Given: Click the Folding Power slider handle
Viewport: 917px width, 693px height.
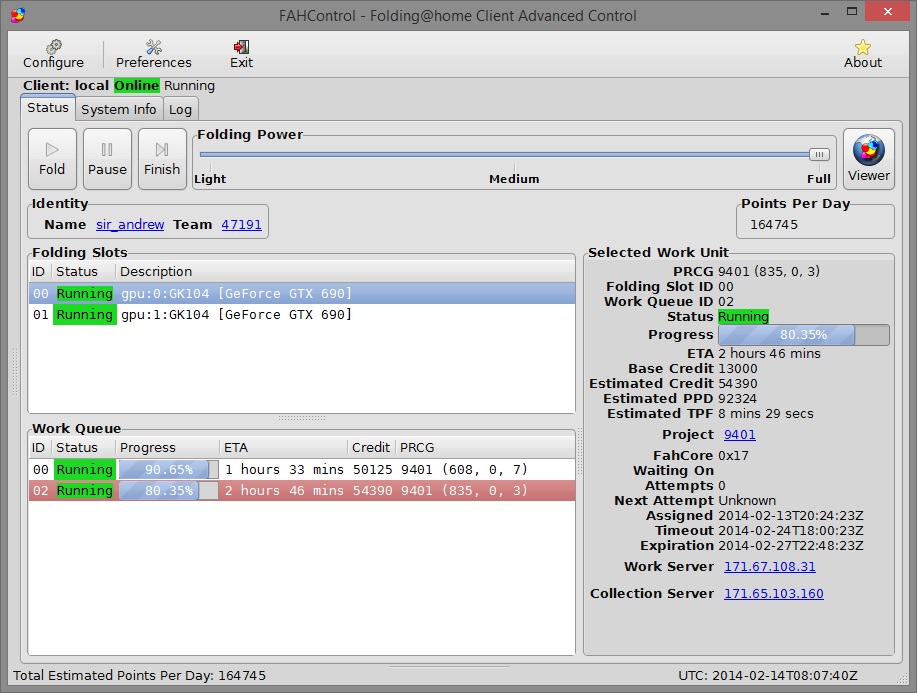Looking at the screenshot, I should click(x=819, y=154).
